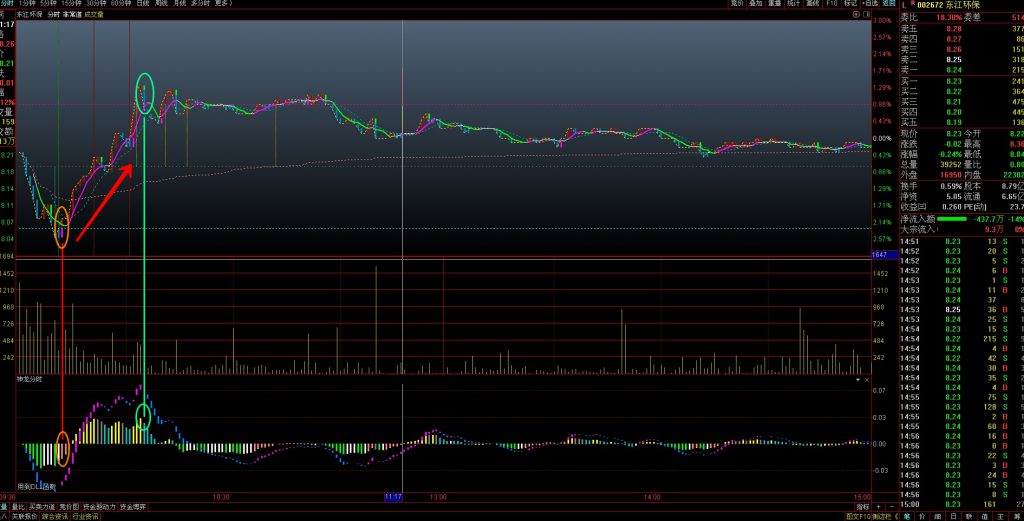Open the 资金博弈 bottom tab
This screenshot has width=1024, height=521.
pyautogui.click(x=133, y=507)
